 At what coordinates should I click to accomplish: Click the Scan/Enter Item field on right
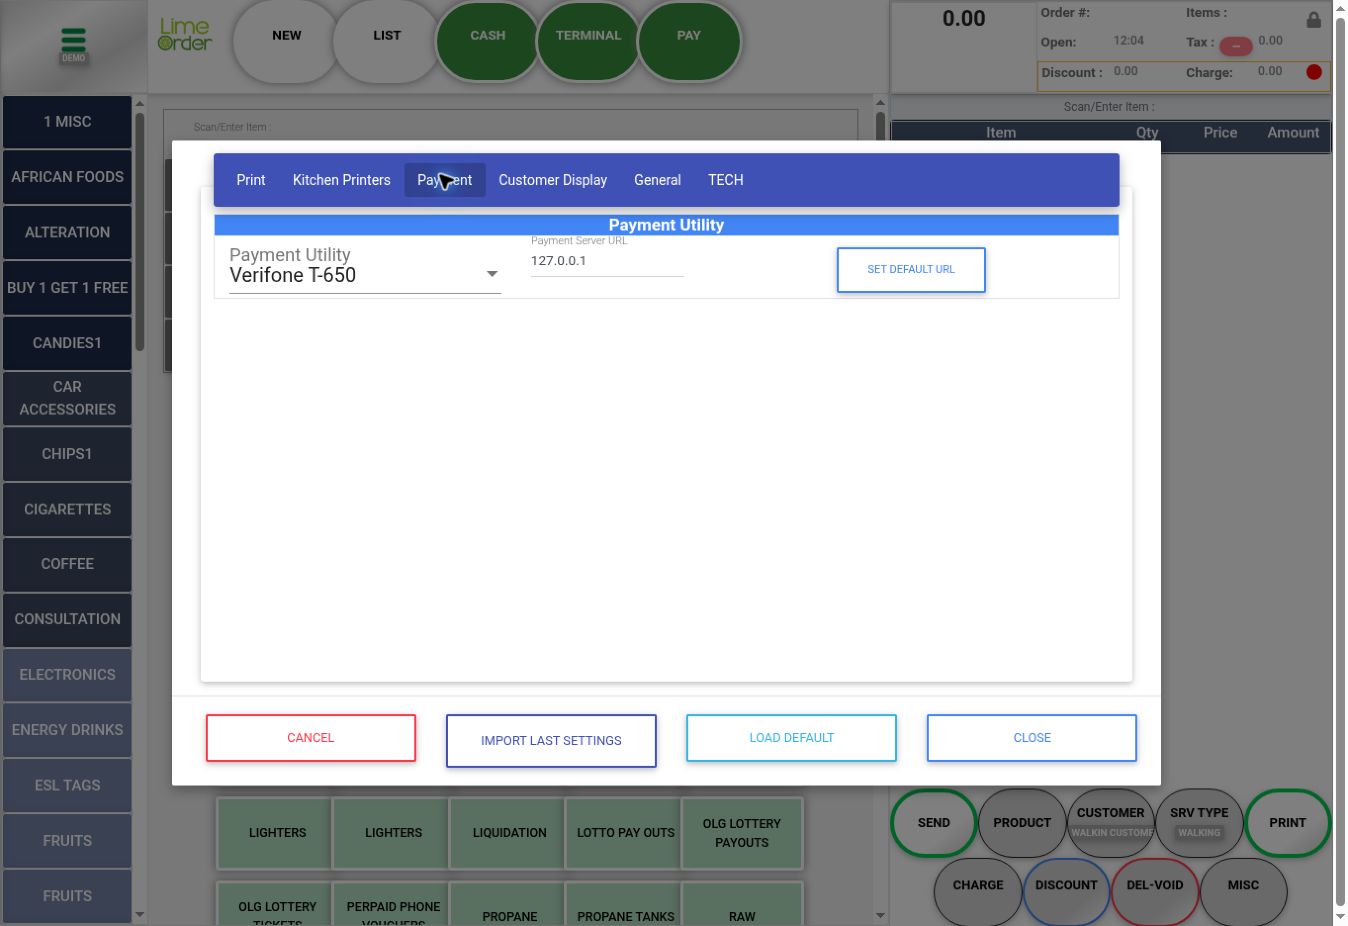pos(1110,107)
